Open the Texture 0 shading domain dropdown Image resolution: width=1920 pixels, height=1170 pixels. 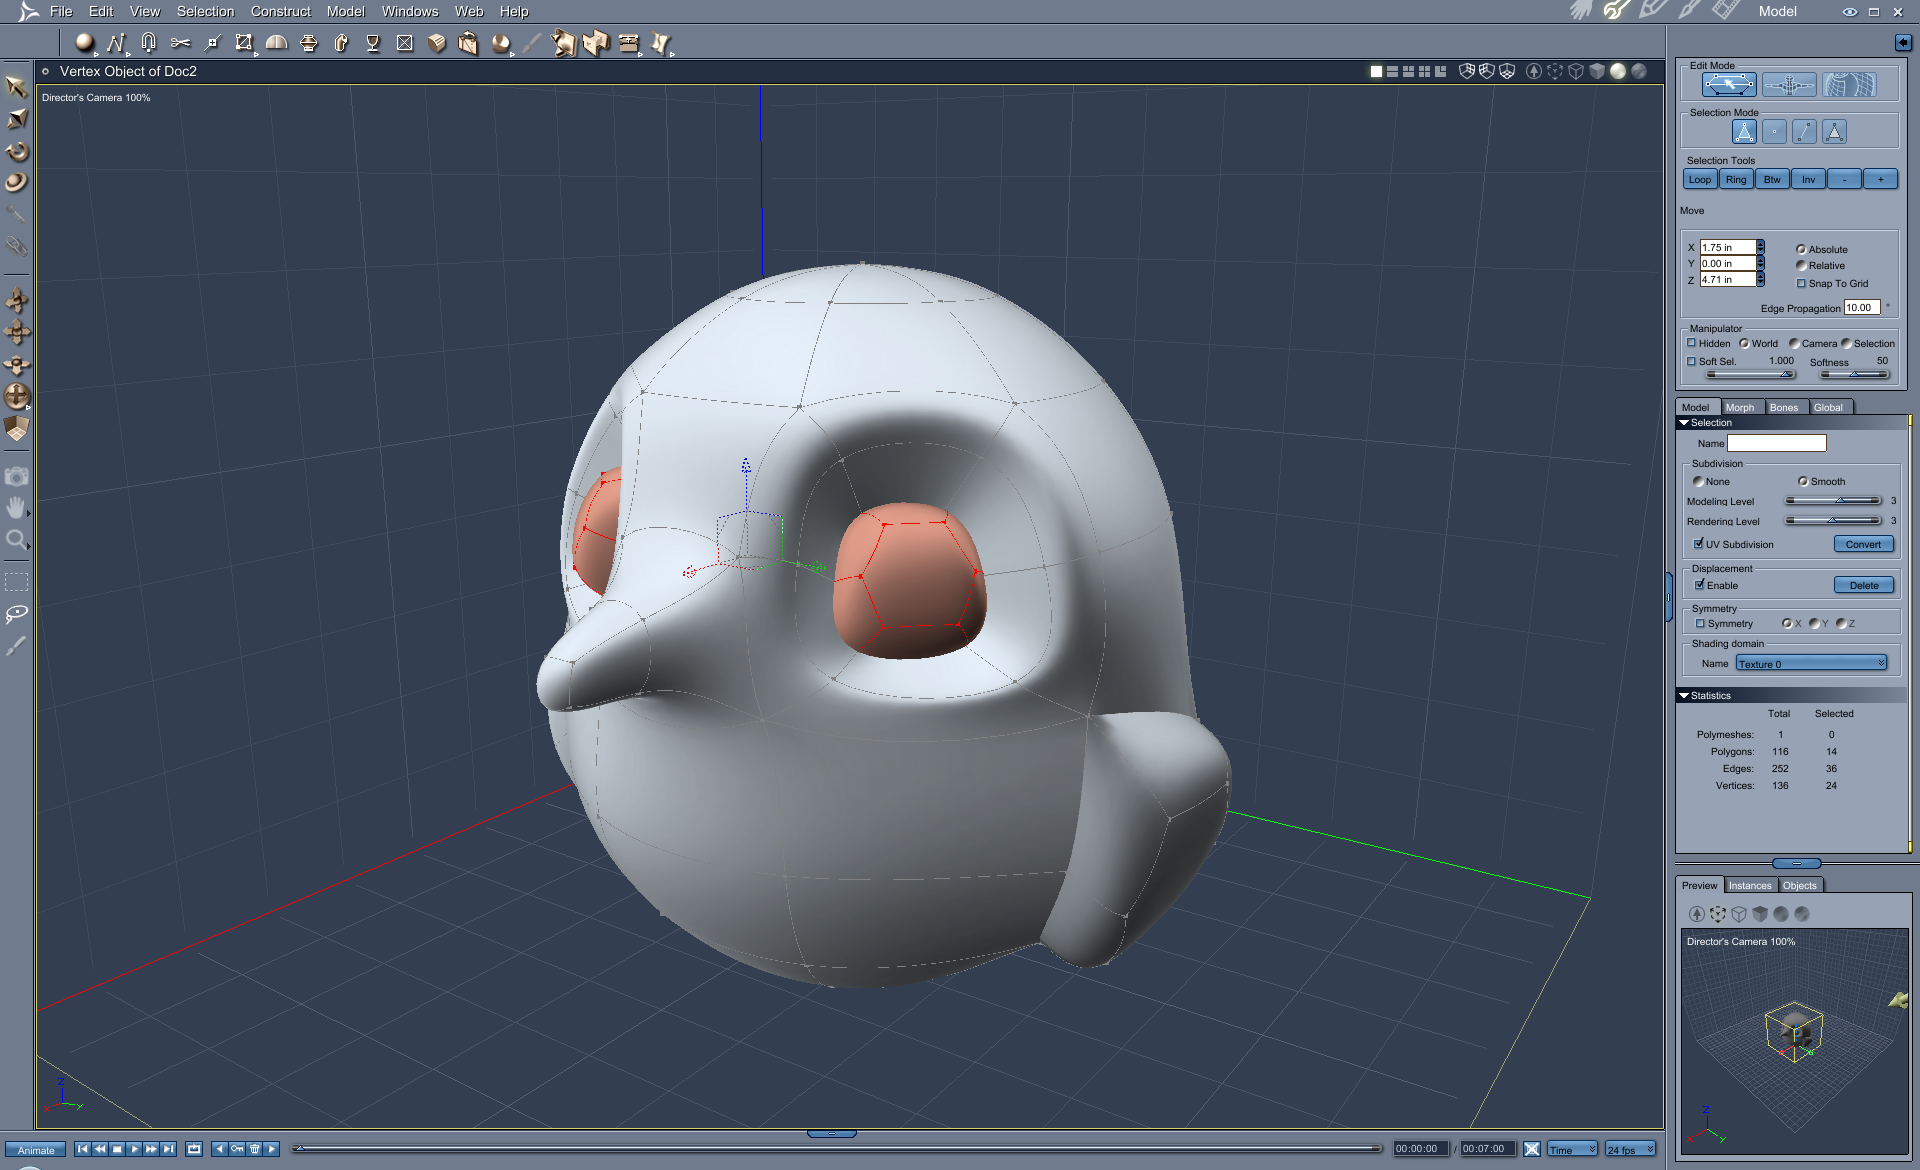tap(1882, 662)
